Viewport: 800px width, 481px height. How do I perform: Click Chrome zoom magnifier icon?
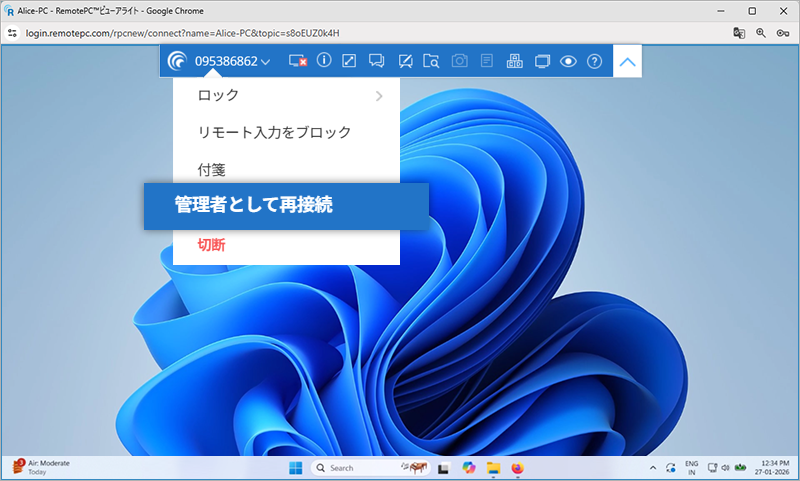761,33
